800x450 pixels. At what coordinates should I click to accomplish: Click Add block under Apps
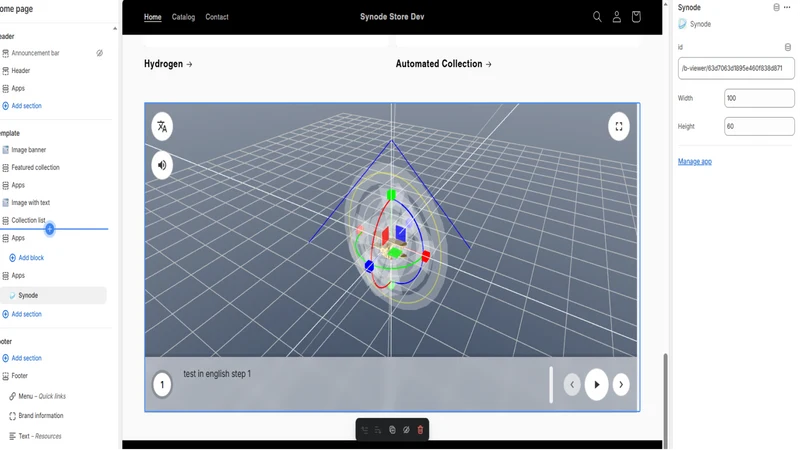click(31, 258)
